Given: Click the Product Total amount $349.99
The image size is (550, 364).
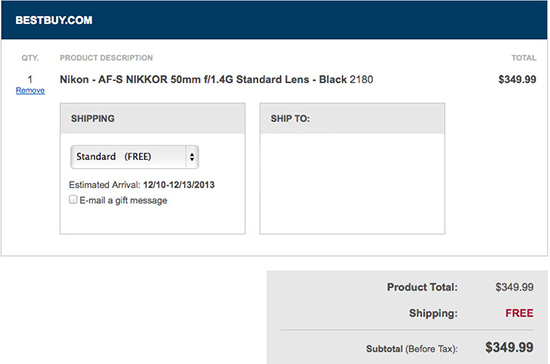Looking at the screenshot, I should coord(514,287).
